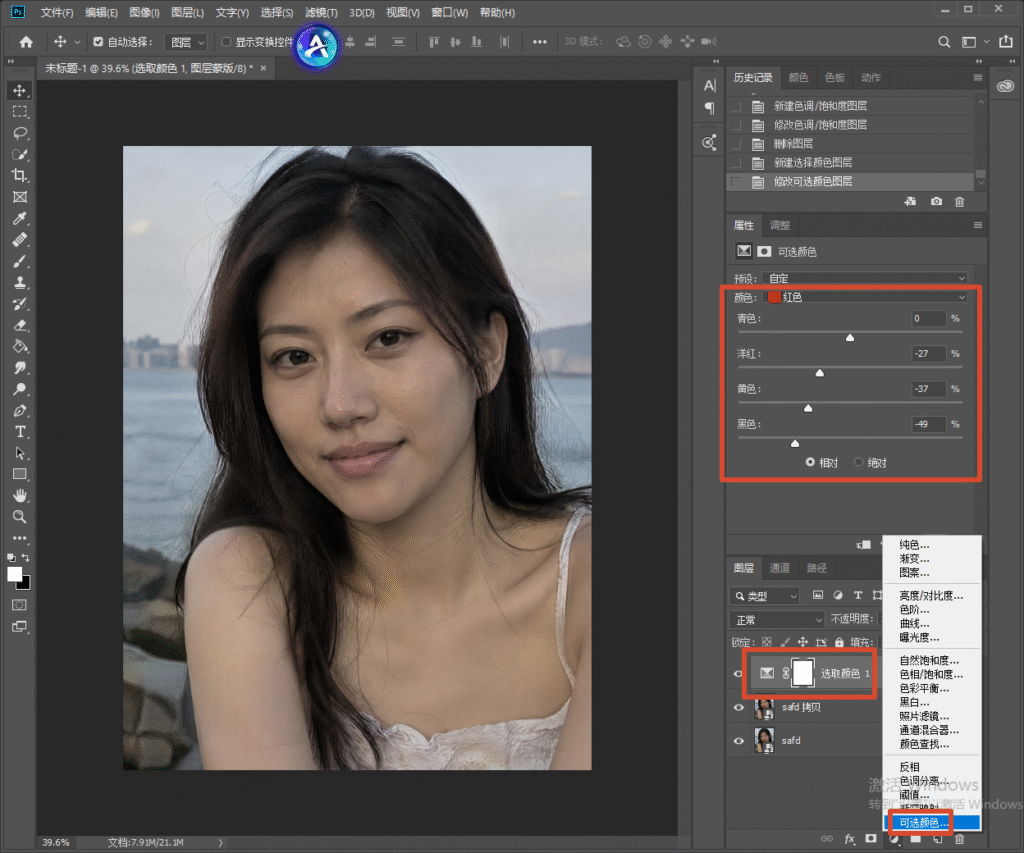
Task: Open the search icon at top right
Action: click(944, 42)
